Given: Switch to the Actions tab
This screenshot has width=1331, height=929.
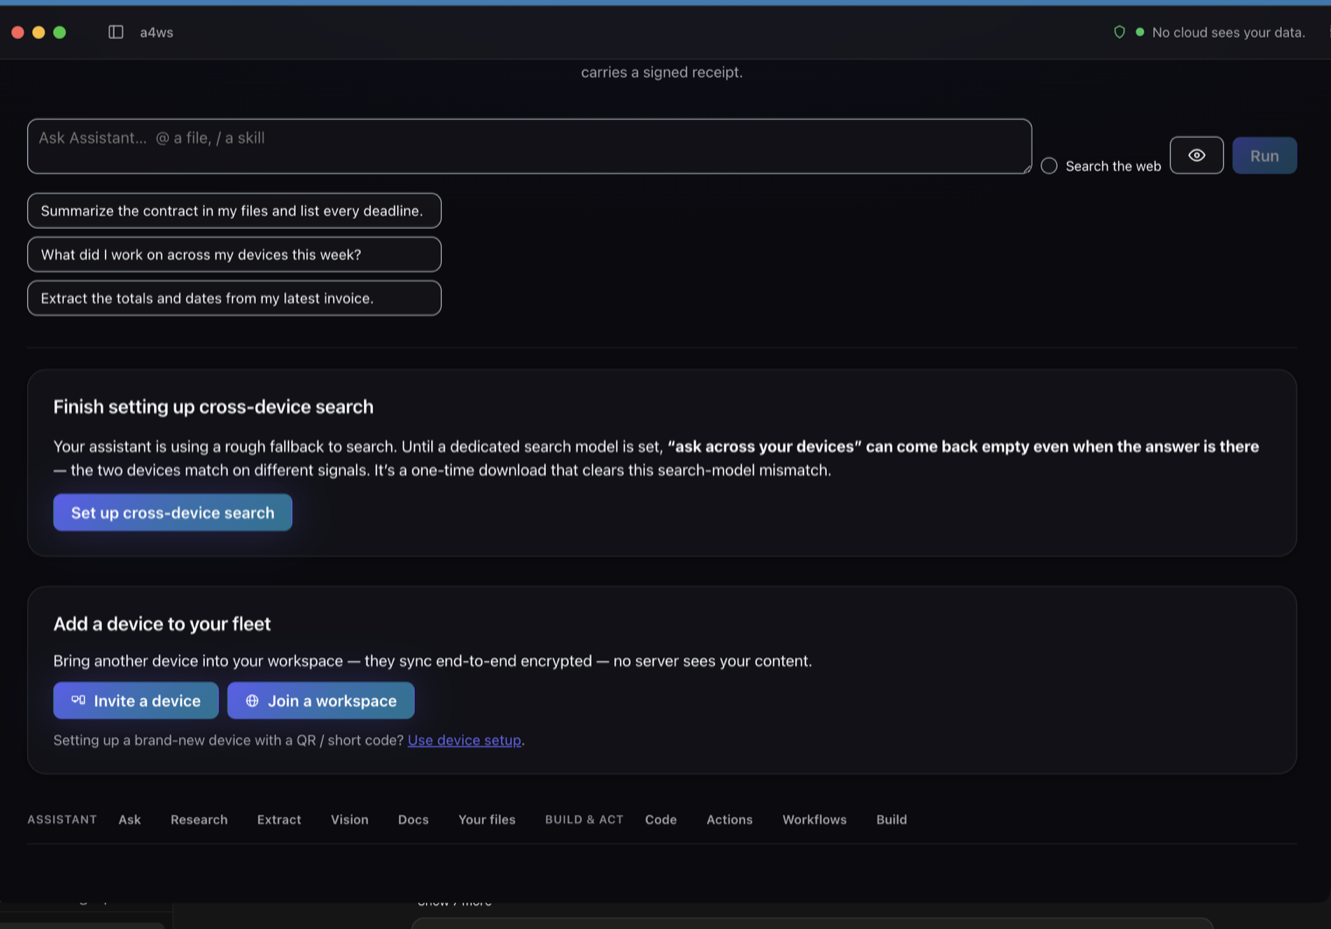Looking at the screenshot, I should point(729,819).
